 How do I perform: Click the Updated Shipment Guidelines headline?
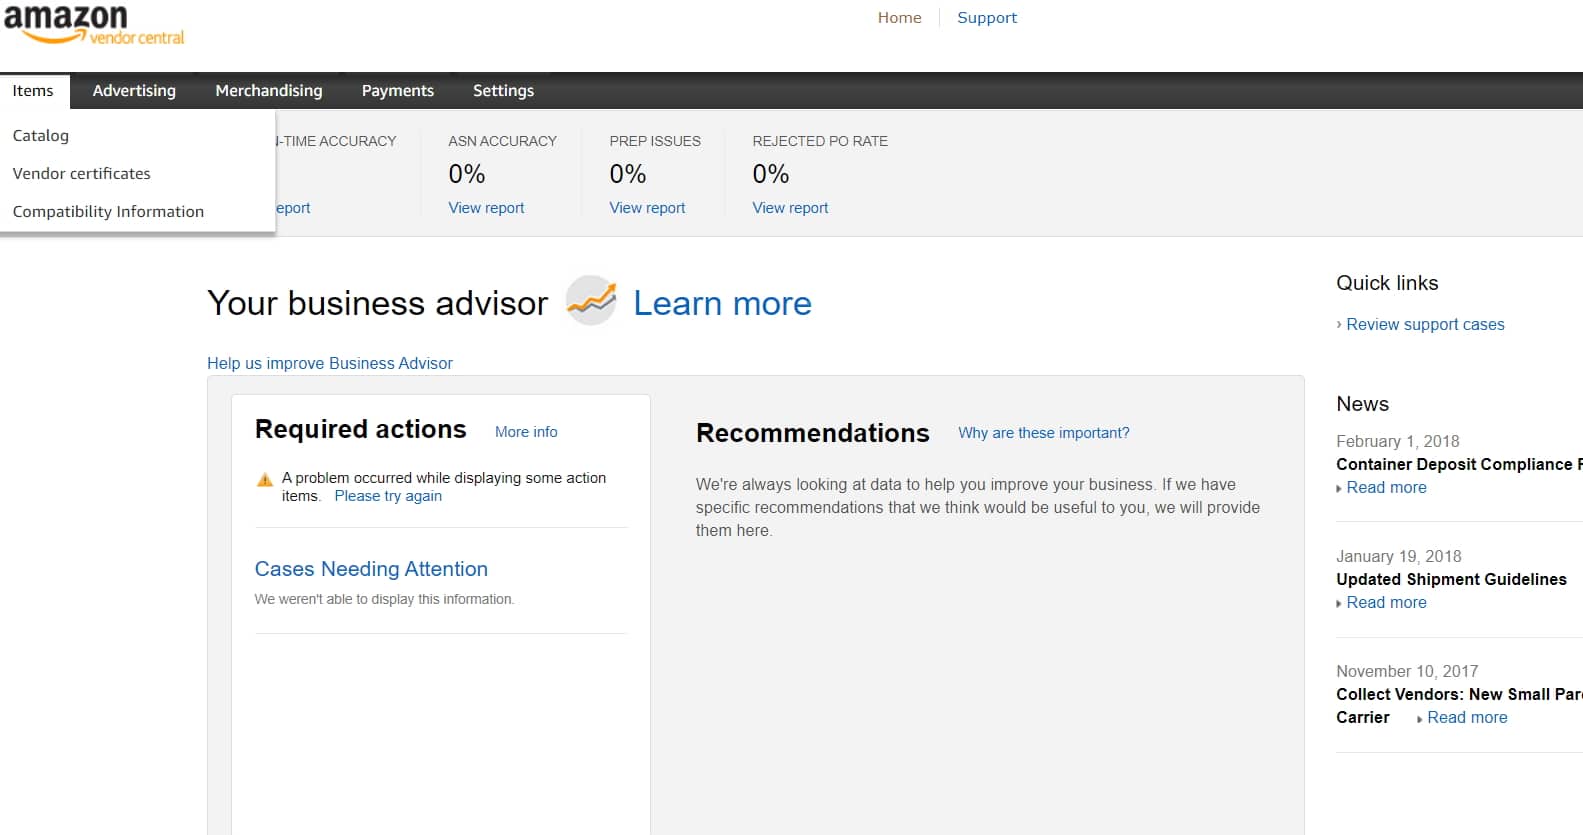1451,579
